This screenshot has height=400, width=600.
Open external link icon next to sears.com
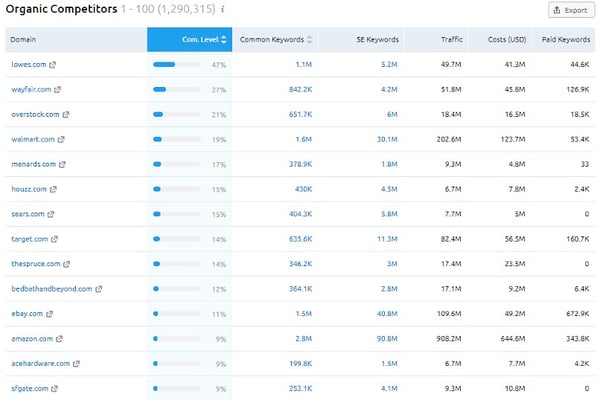(x=51, y=214)
